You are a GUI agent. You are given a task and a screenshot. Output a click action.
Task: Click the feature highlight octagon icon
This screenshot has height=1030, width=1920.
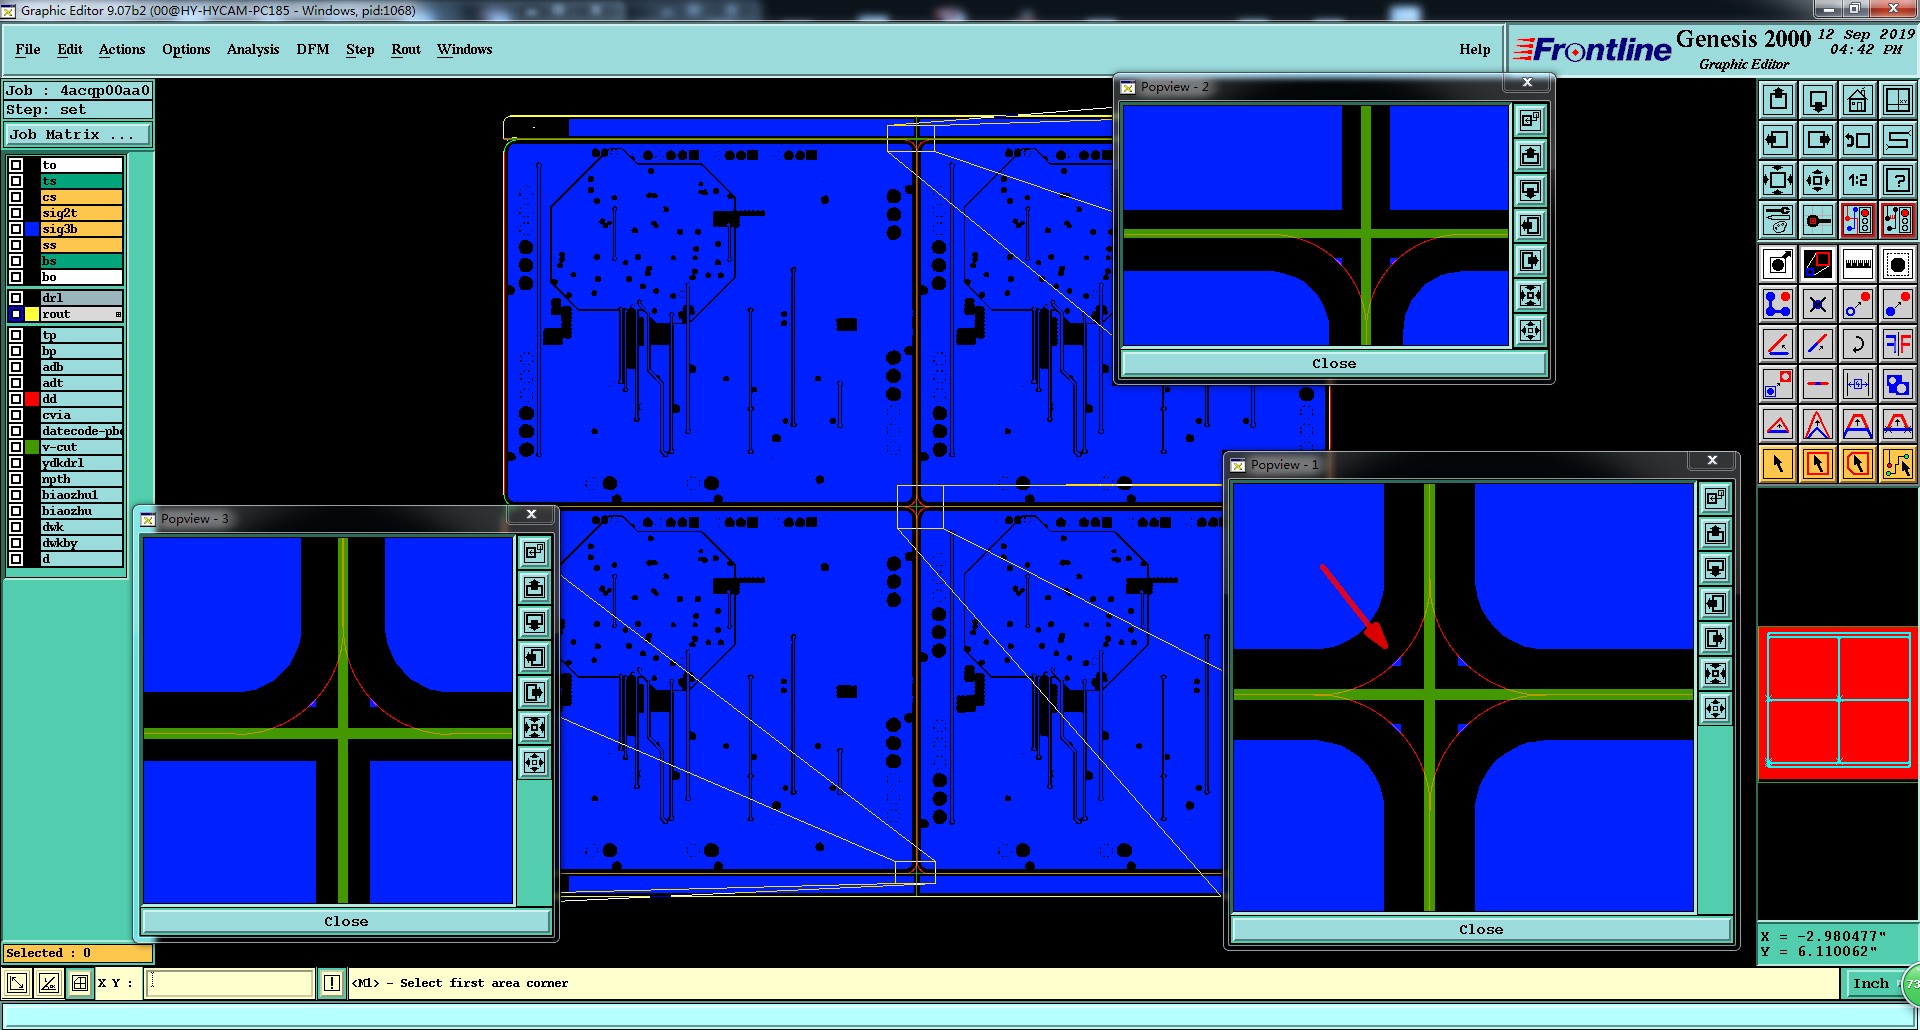tap(1897, 264)
